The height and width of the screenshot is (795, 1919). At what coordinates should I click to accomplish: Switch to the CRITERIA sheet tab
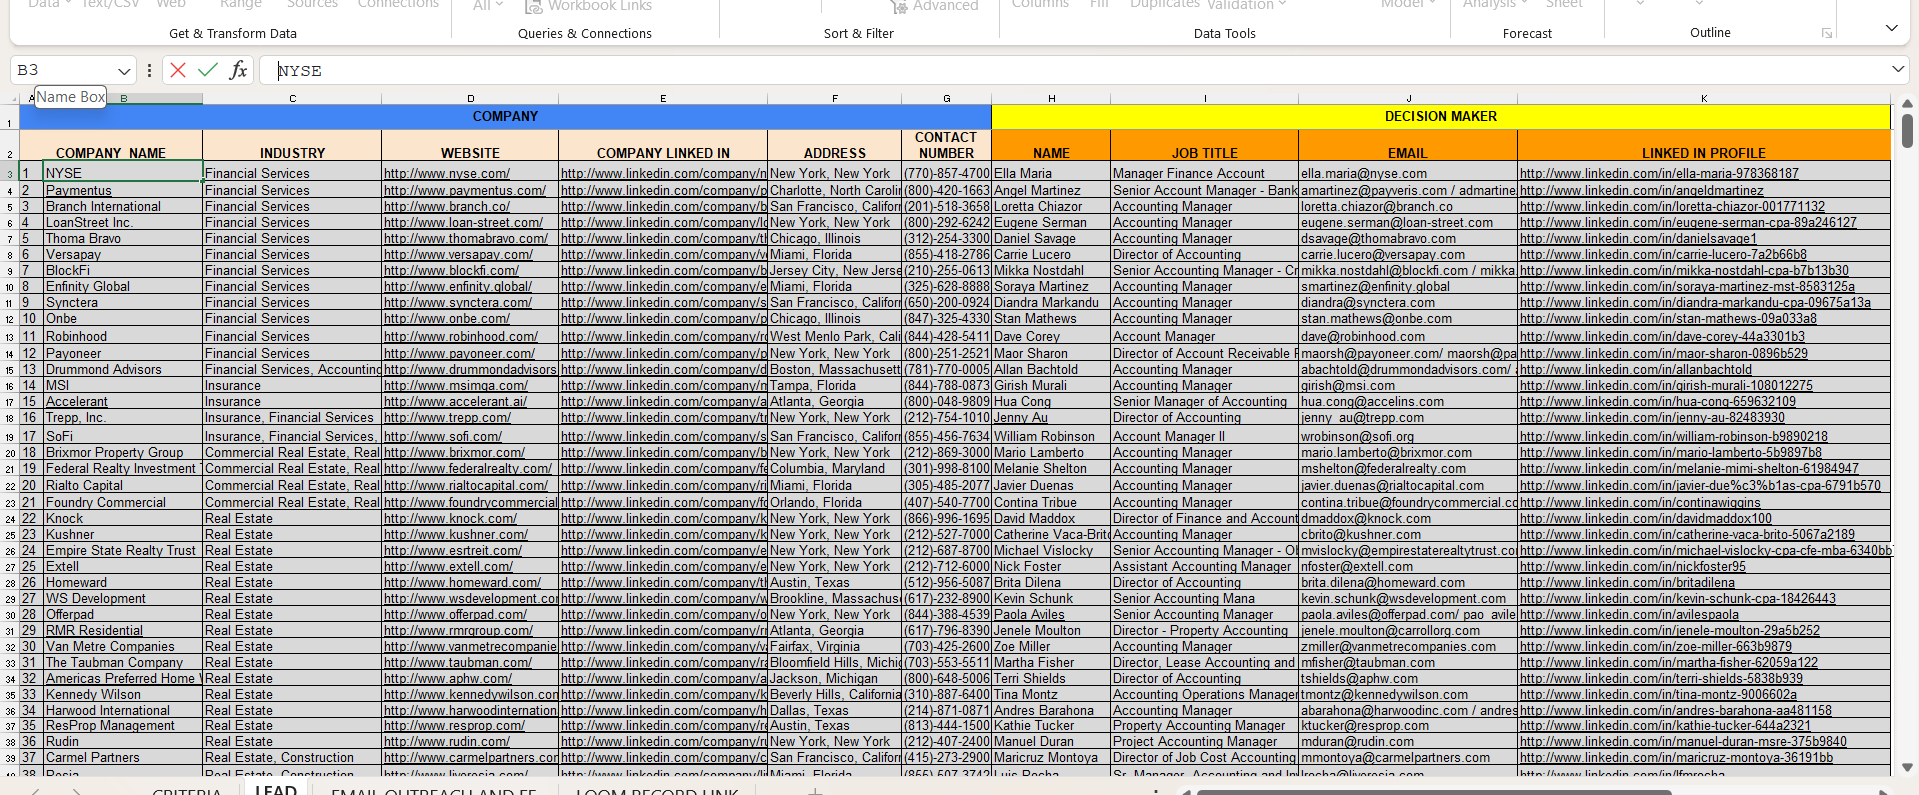point(187,790)
